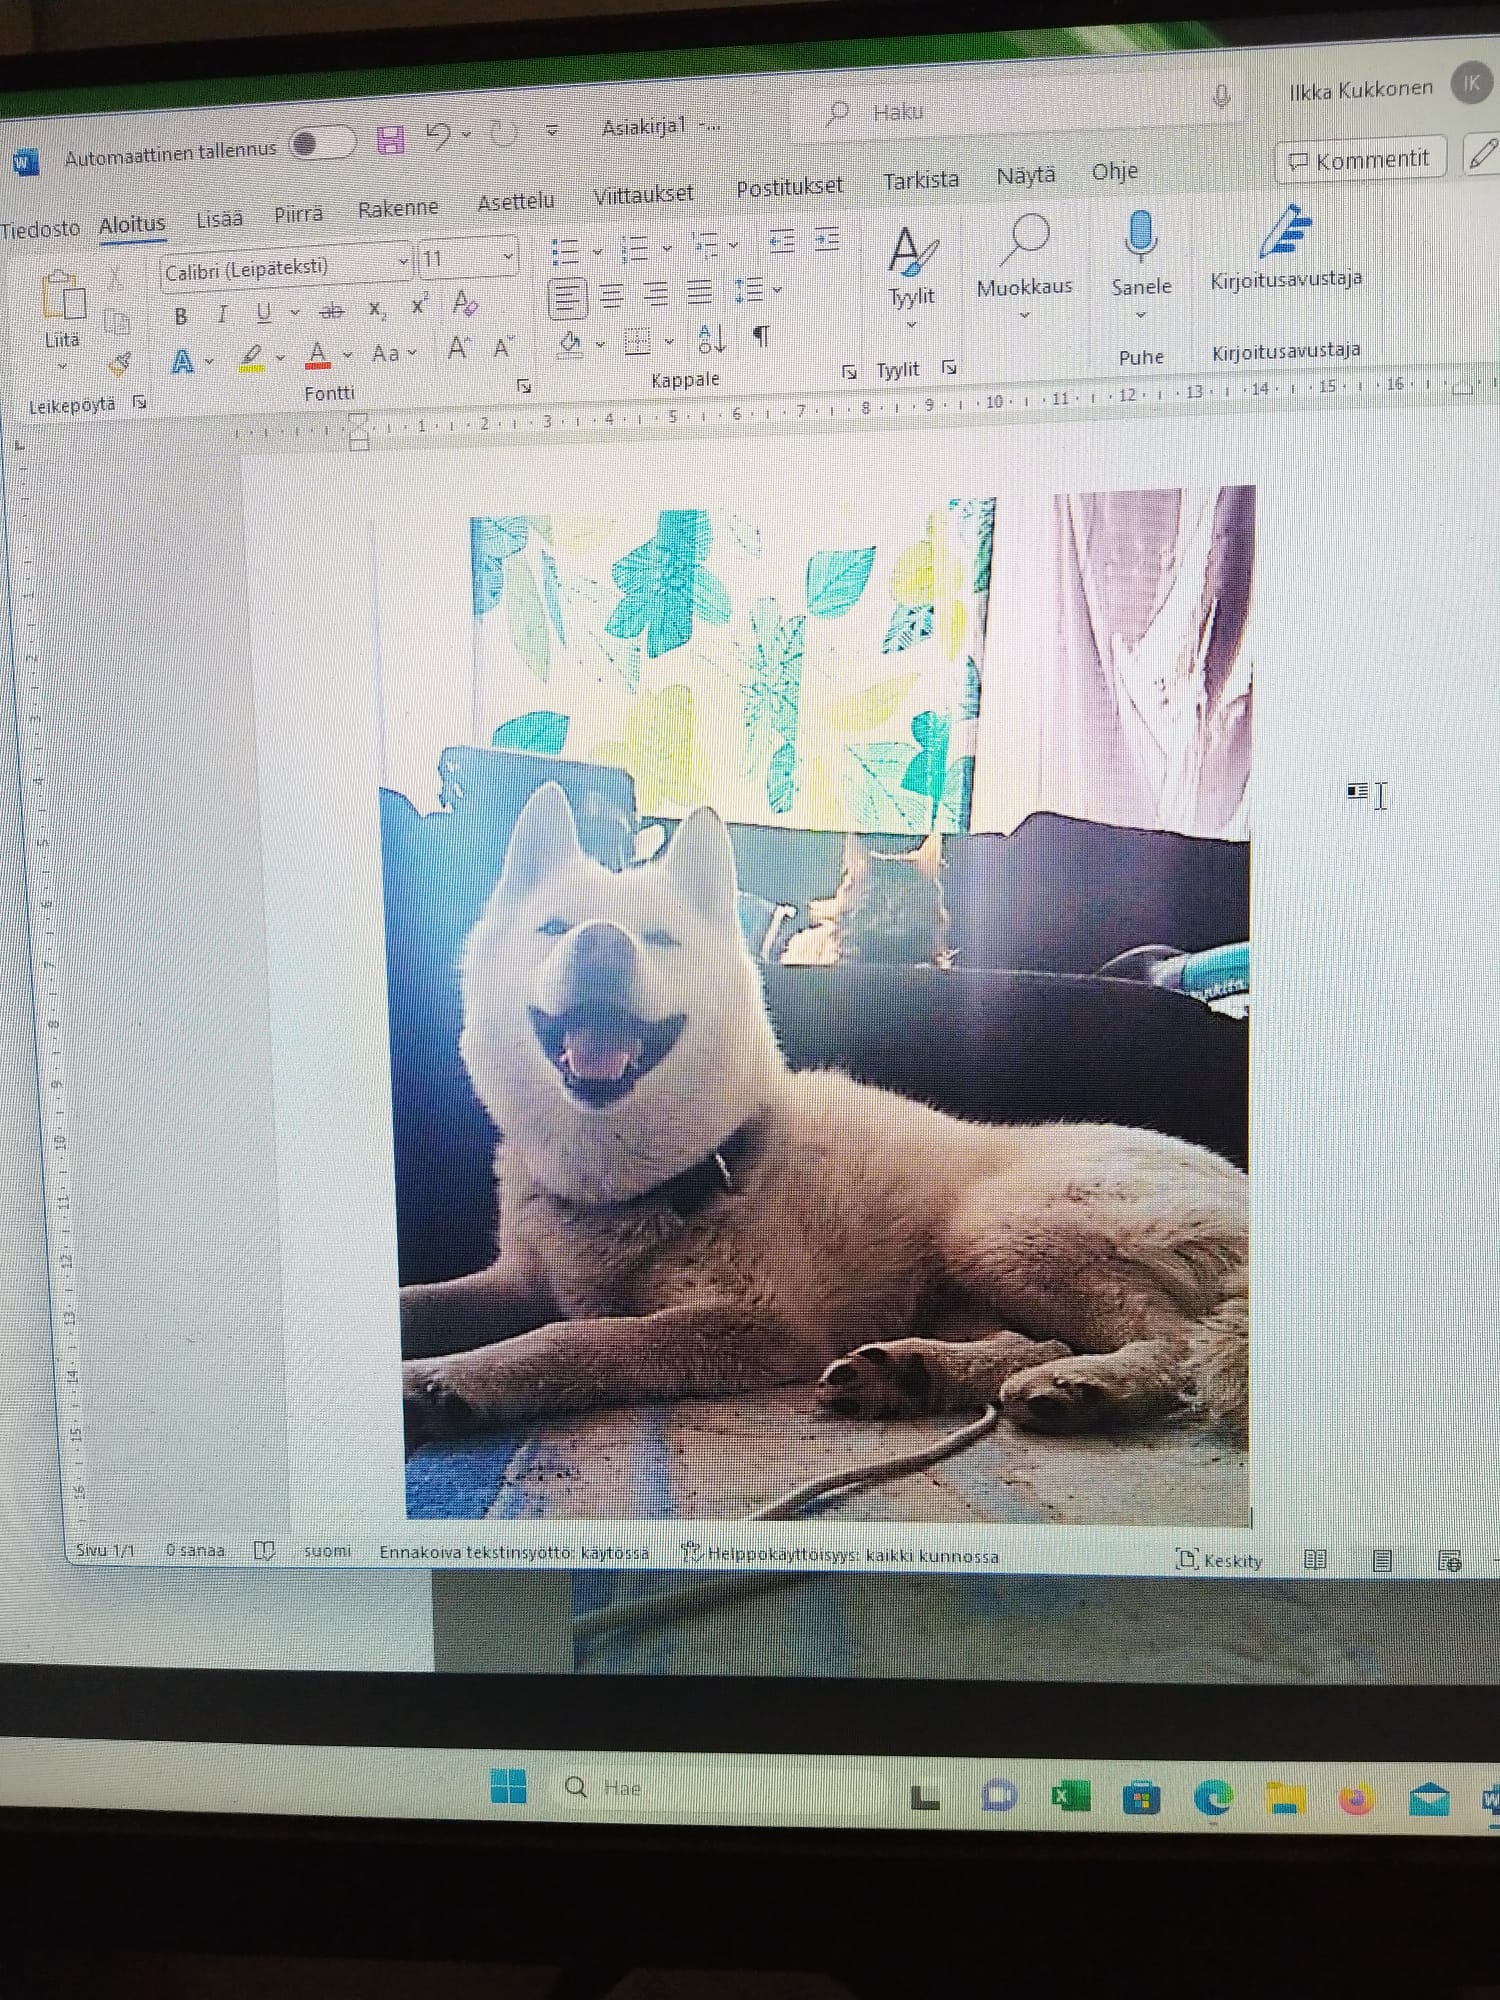
Task: Click the Keskity focus mode button
Action: (x=1220, y=1560)
